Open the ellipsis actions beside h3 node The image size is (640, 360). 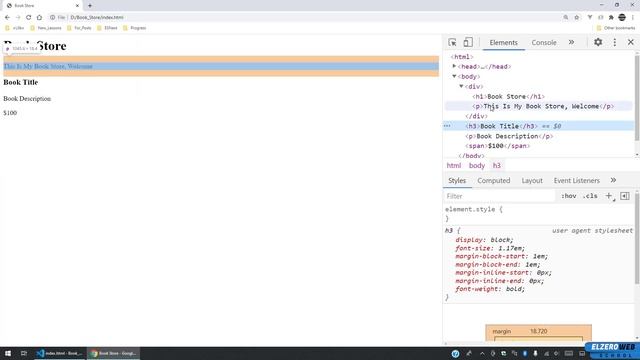tap(447, 126)
